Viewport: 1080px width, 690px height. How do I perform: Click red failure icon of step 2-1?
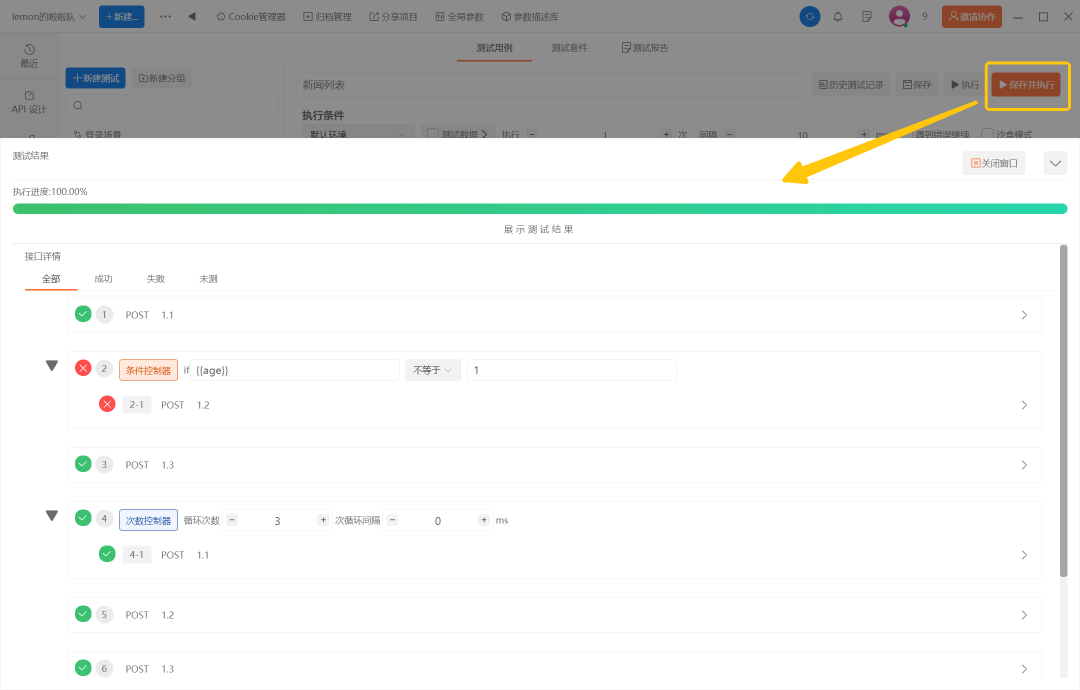click(107, 404)
